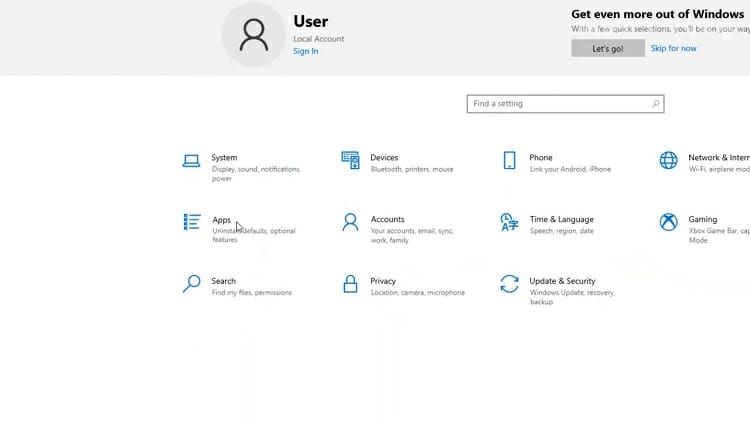Click 'Bluetooth, printers, mouse' description
The image size is (750, 421).
coord(412,169)
